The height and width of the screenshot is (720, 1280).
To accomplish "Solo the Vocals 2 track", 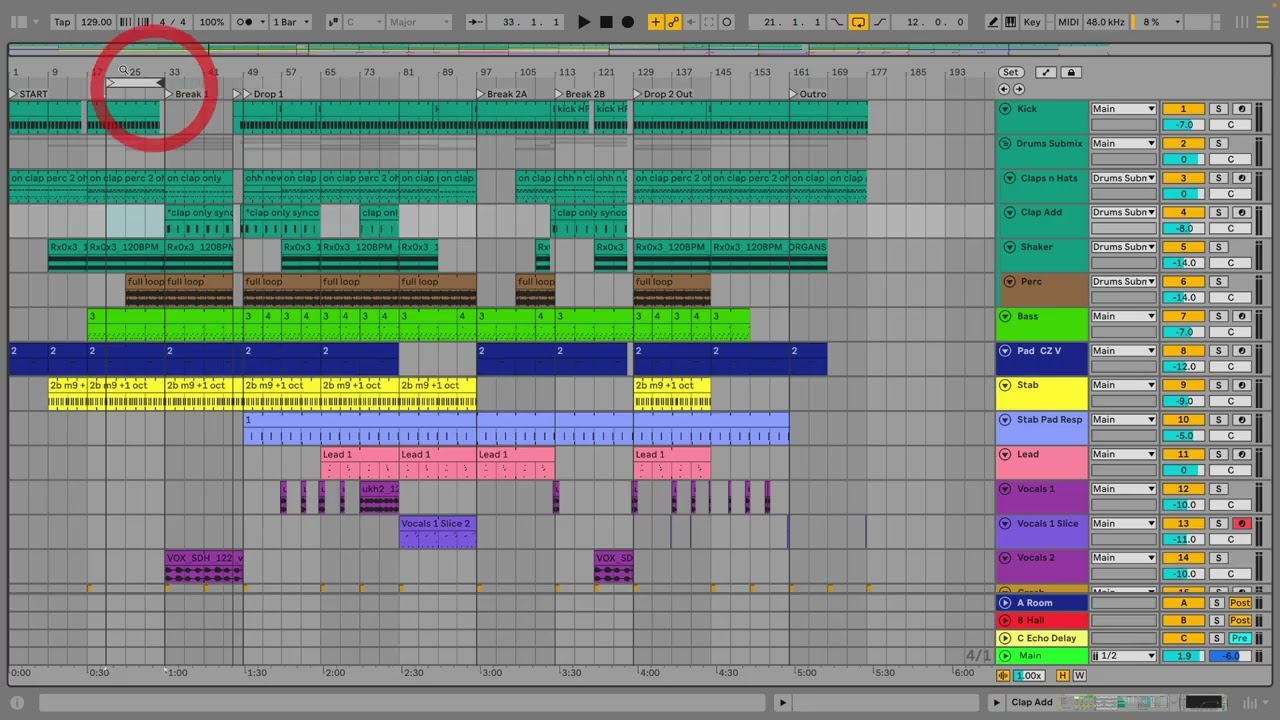I will [x=1218, y=558].
